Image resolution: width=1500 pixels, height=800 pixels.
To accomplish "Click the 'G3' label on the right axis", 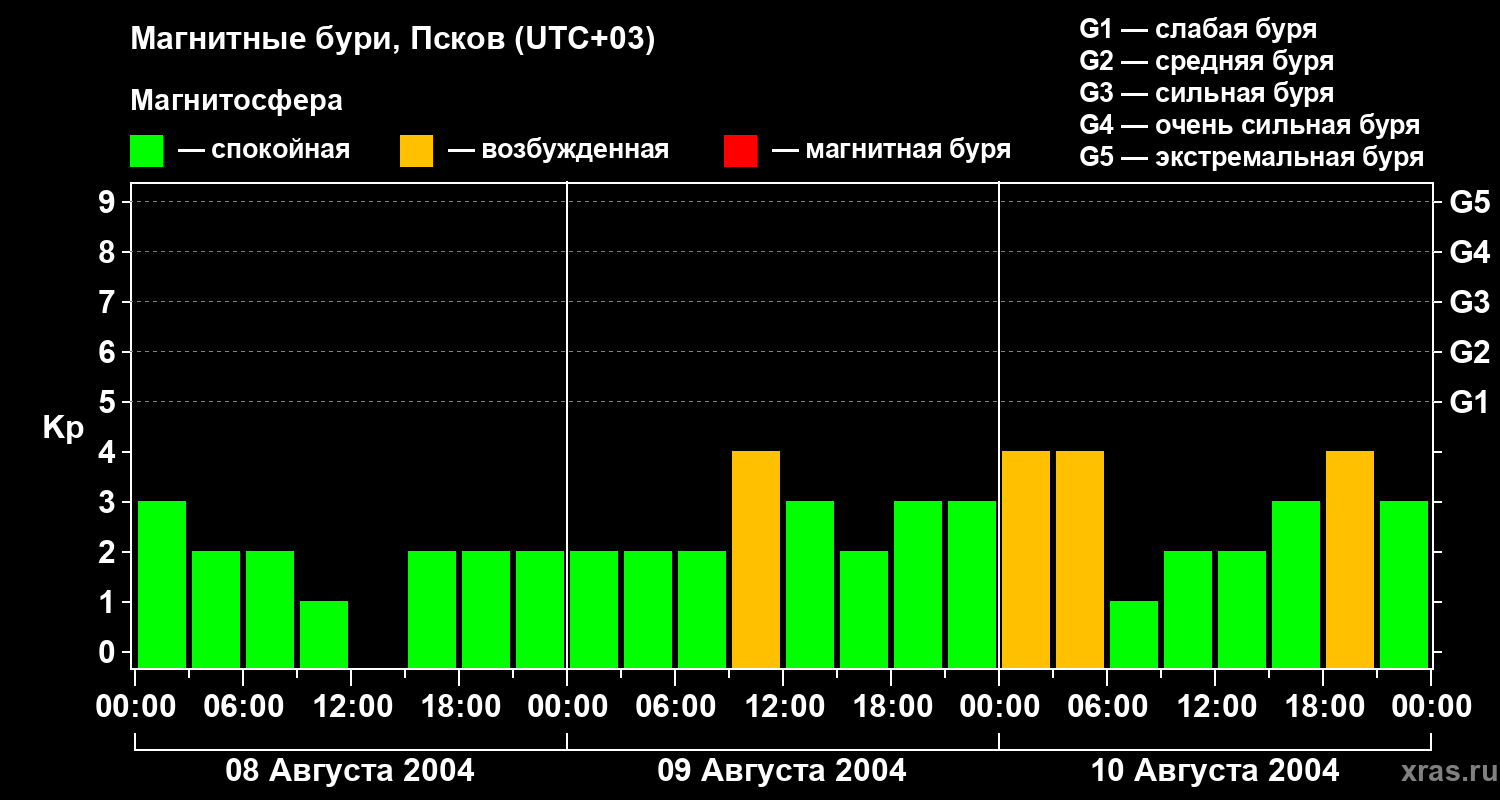I will tap(1469, 302).
